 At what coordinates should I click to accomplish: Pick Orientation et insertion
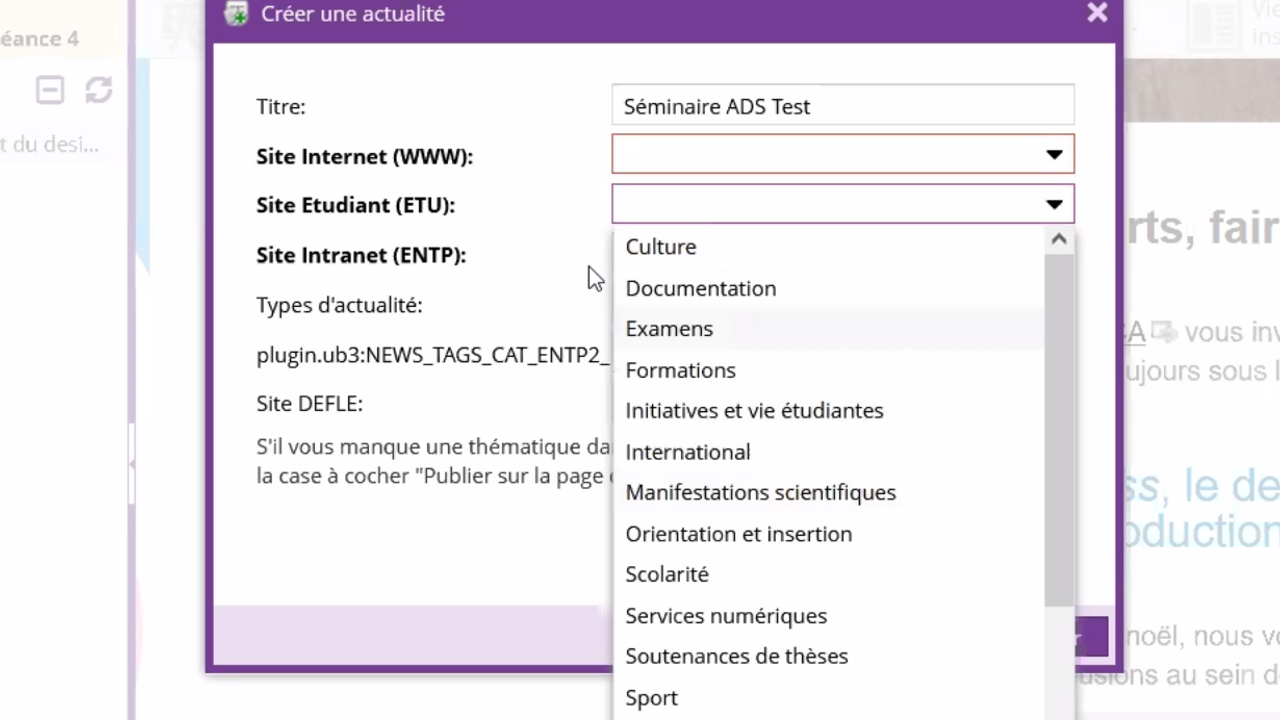pos(738,534)
